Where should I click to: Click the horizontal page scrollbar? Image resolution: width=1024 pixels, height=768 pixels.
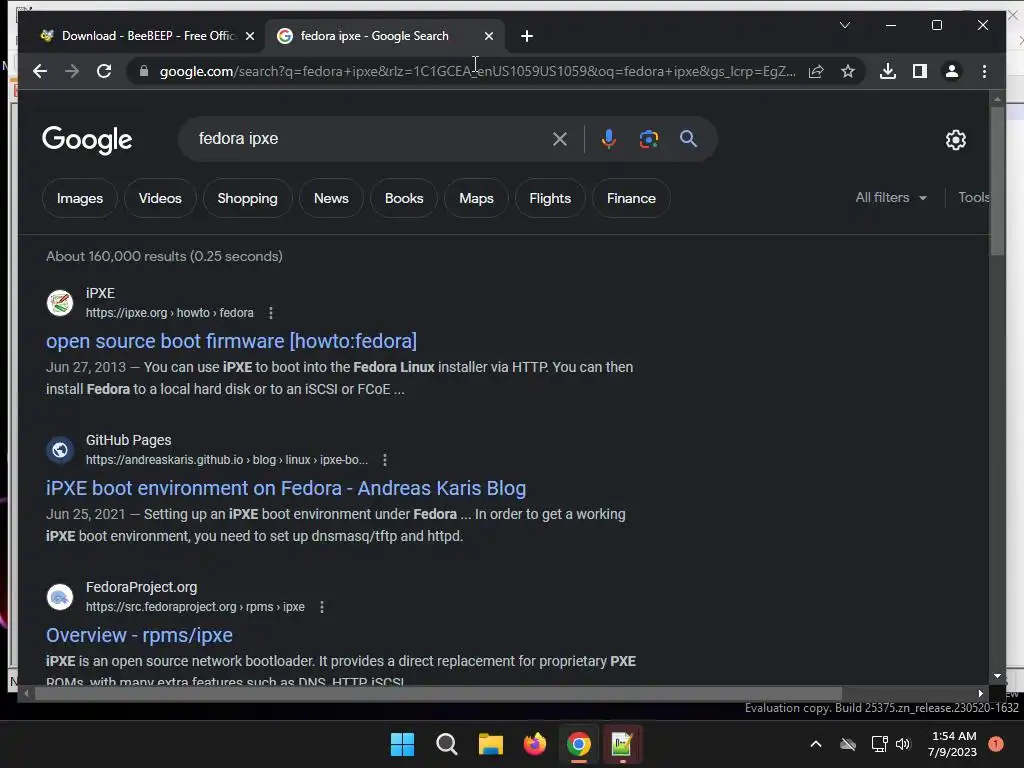[x=438, y=694]
